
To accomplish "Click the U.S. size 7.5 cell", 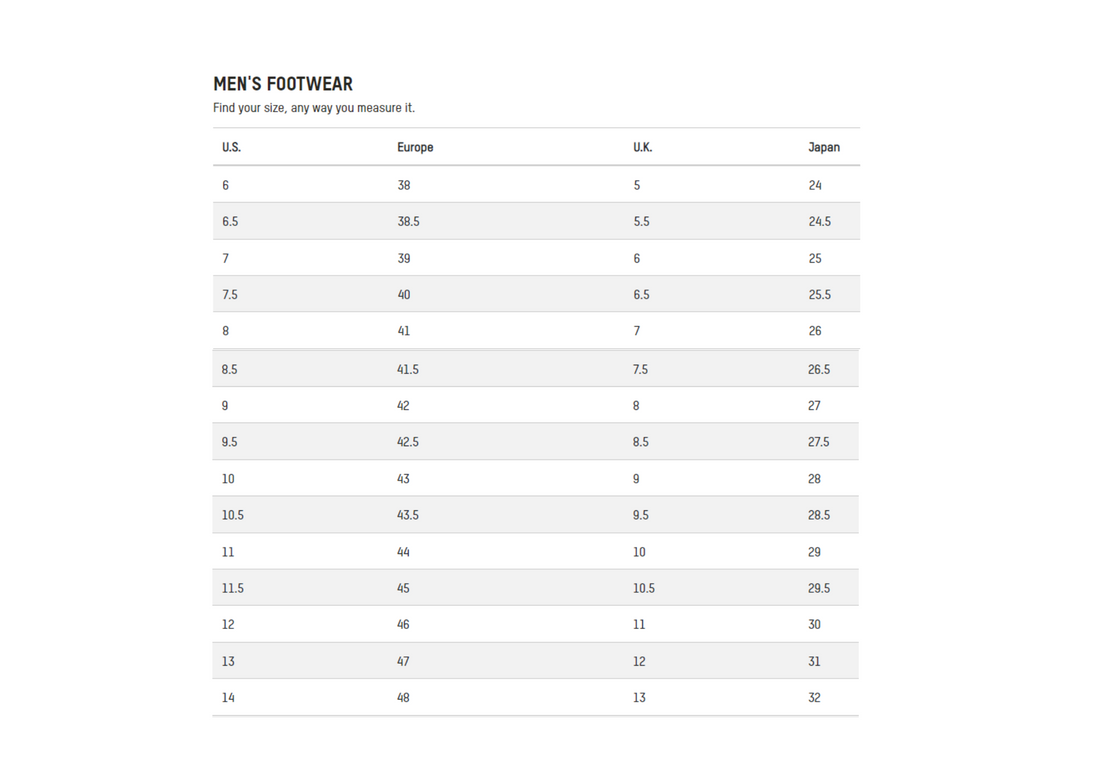I will (230, 294).
